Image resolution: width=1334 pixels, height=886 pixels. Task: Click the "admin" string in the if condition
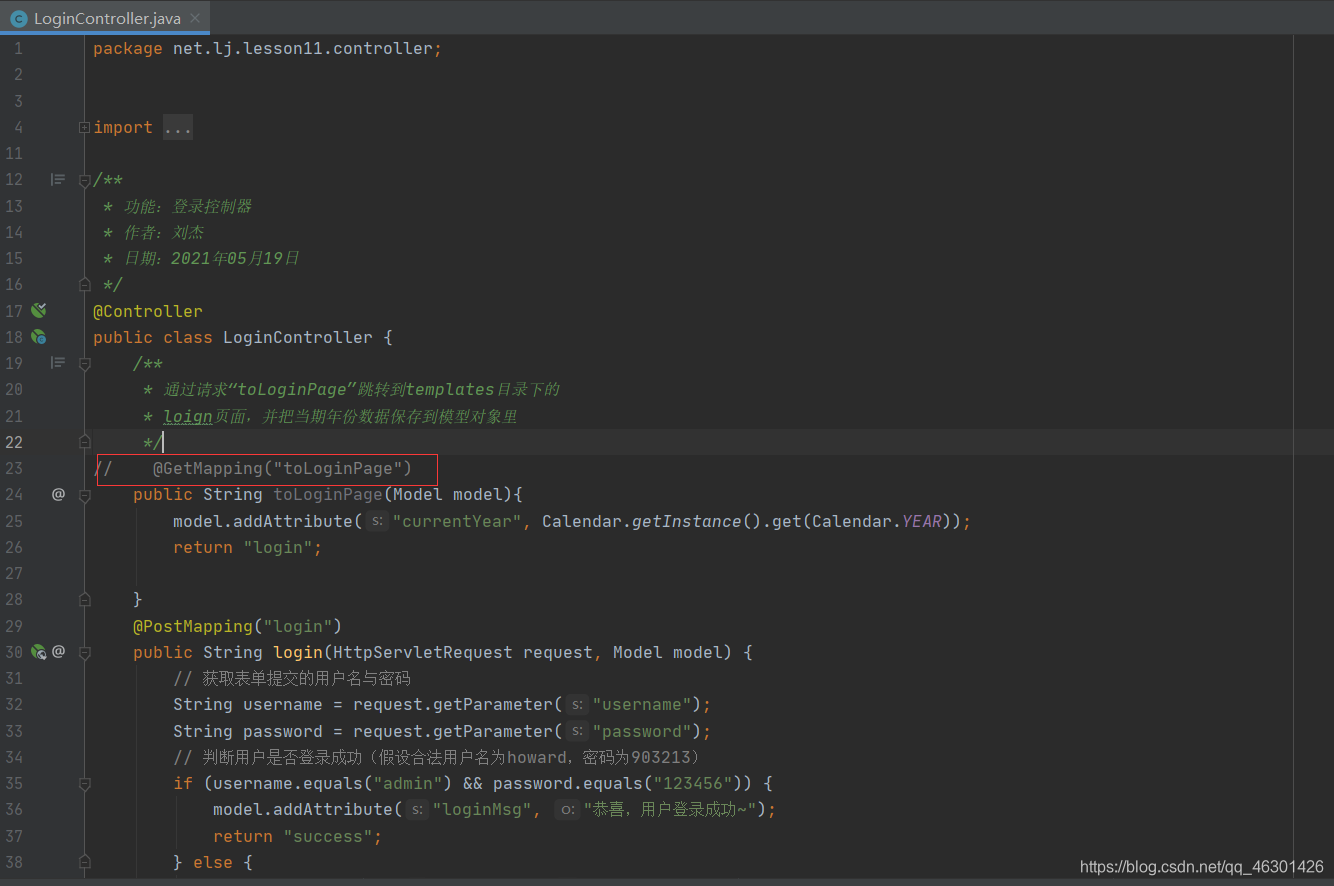coord(408,783)
